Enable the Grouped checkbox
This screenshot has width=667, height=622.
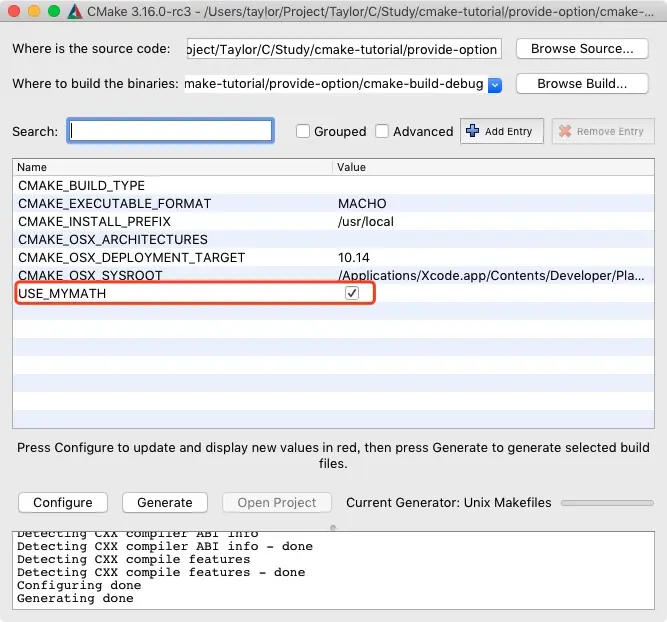303,131
